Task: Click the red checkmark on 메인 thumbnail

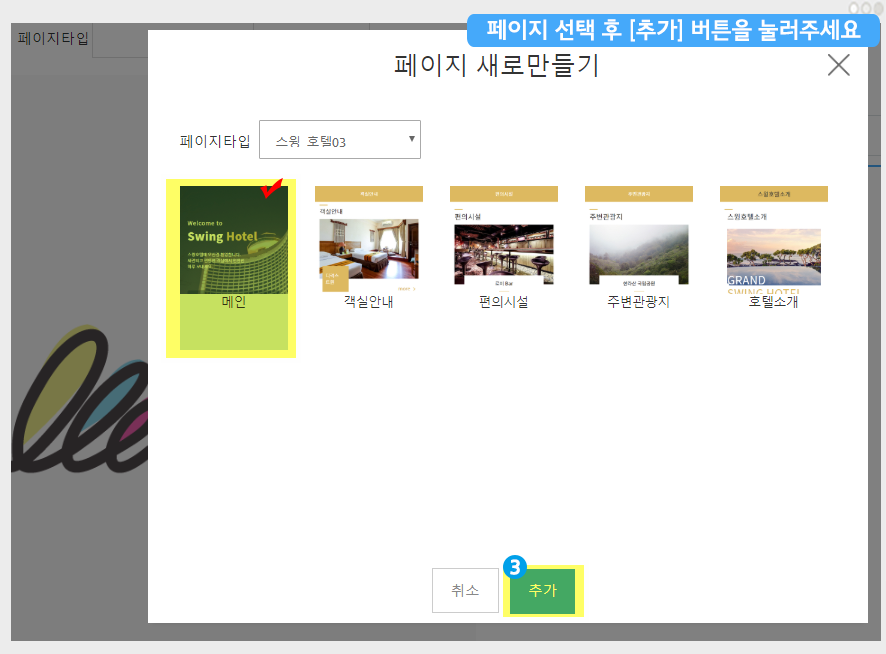Action: [x=271, y=188]
